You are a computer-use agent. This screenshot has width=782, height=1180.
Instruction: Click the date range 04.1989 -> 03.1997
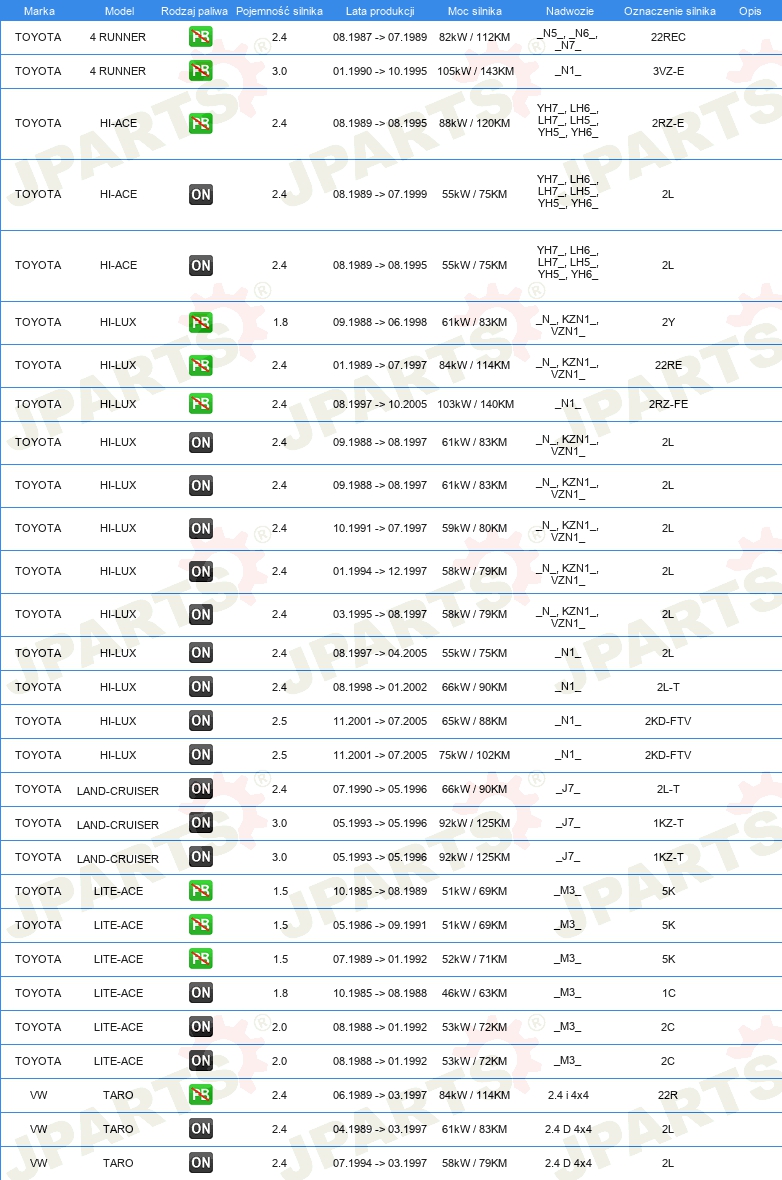[x=380, y=1130]
